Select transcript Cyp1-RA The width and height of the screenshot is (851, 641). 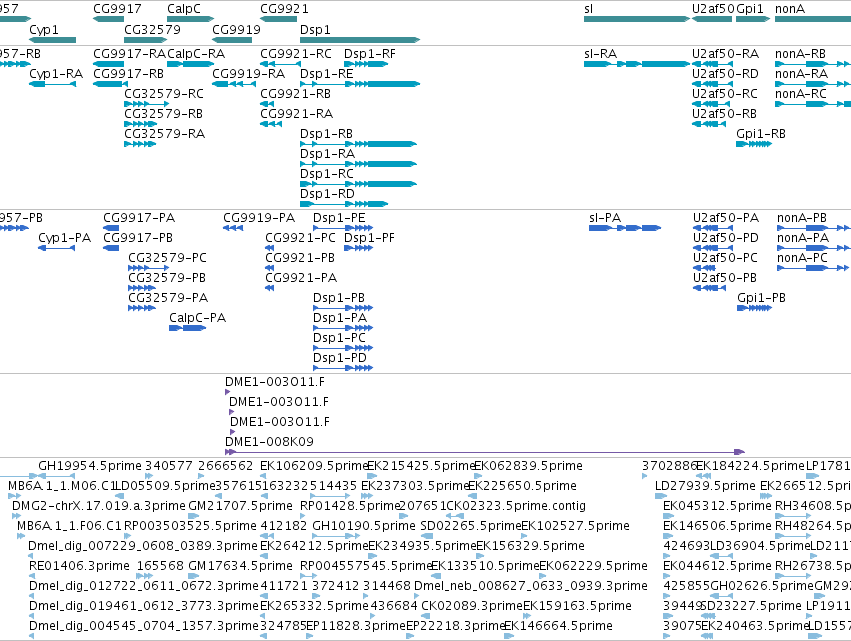click(53, 84)
